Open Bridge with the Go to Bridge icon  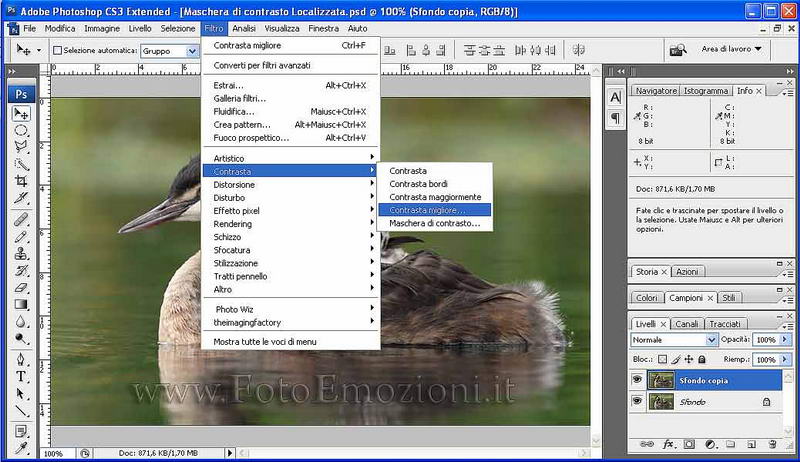pos(678,49)
